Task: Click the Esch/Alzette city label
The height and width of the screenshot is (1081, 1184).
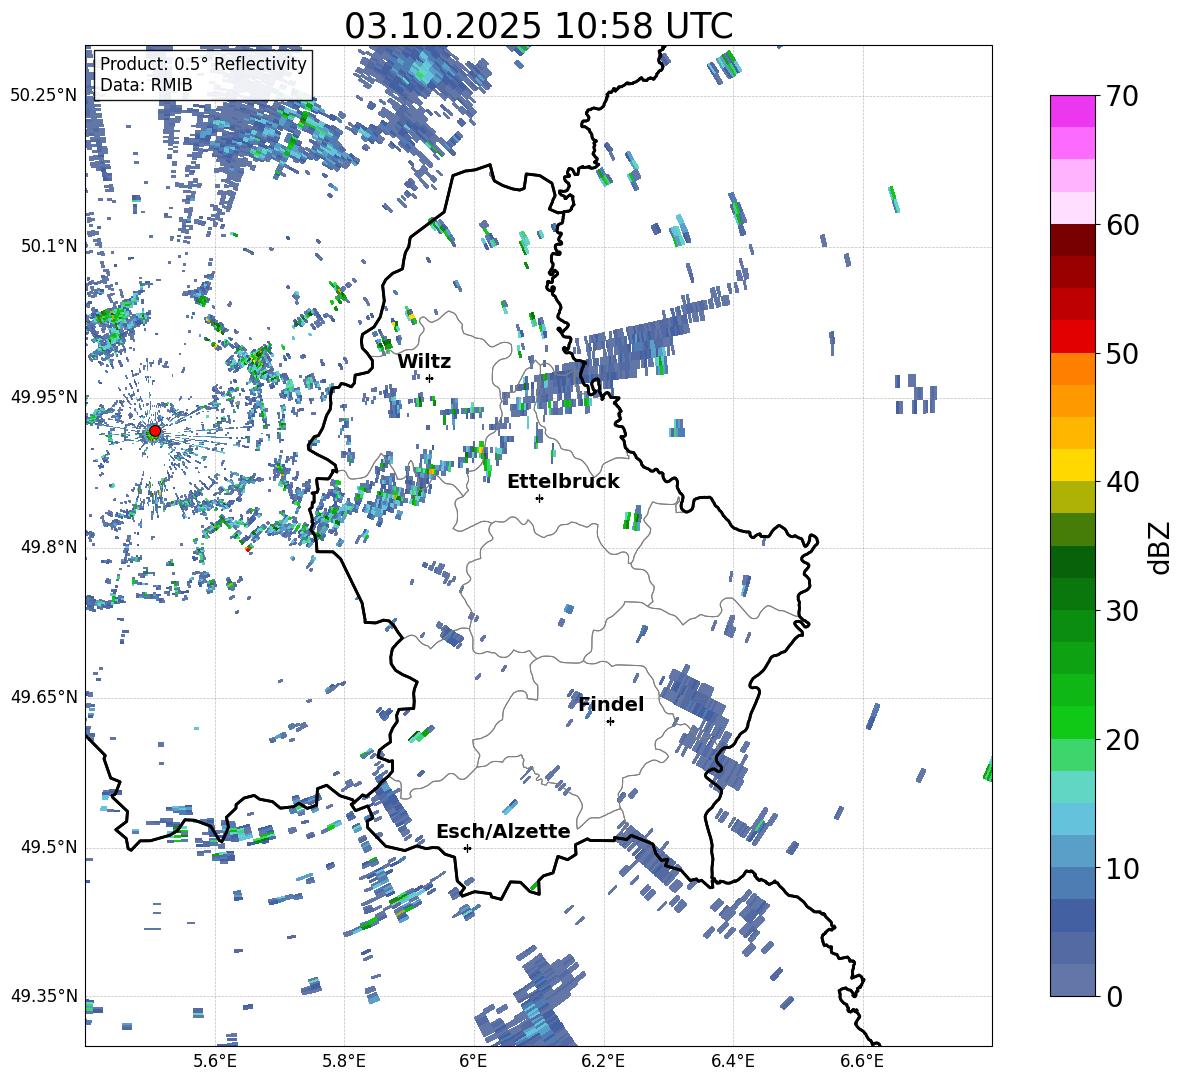Action: pyautogui.click(x=503, y=831)
